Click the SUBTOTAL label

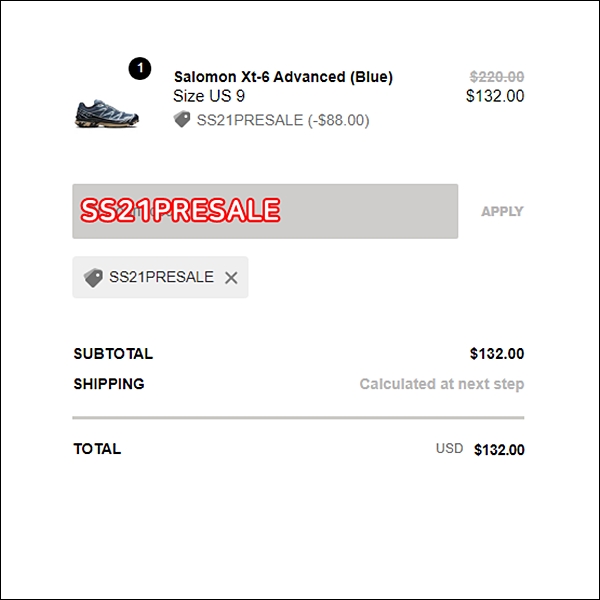click(113, 354)
